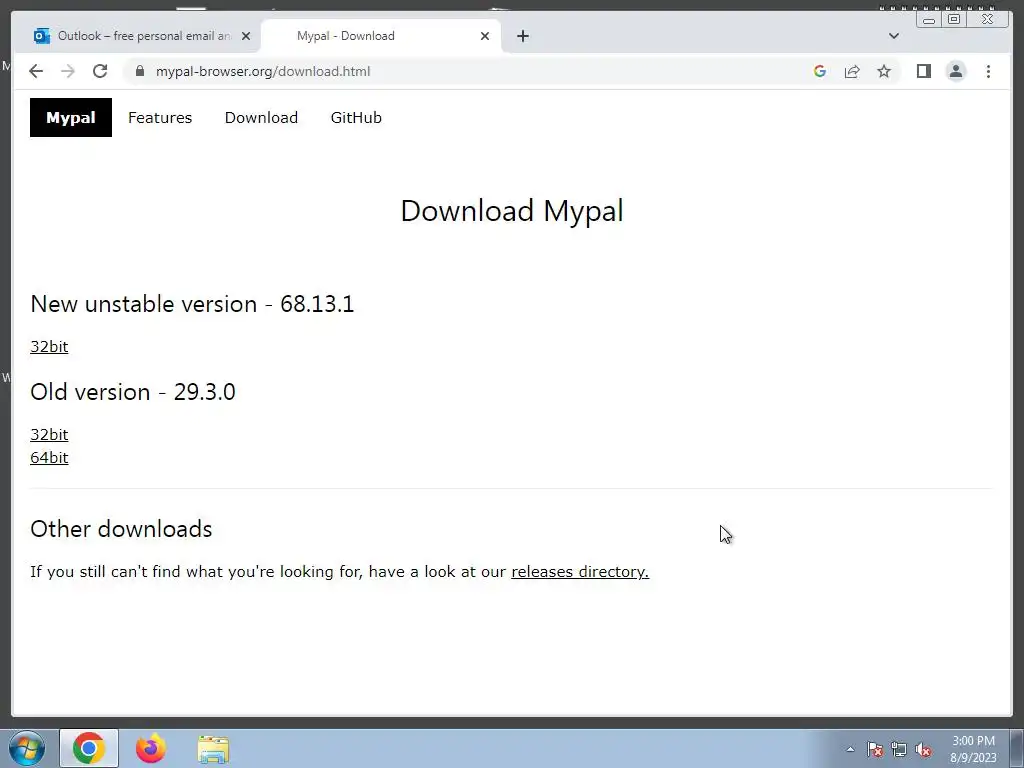Share this page using the share icon
Image resolution: width=1024 pixels, height=768 pixels.
[x=852, y=71]
